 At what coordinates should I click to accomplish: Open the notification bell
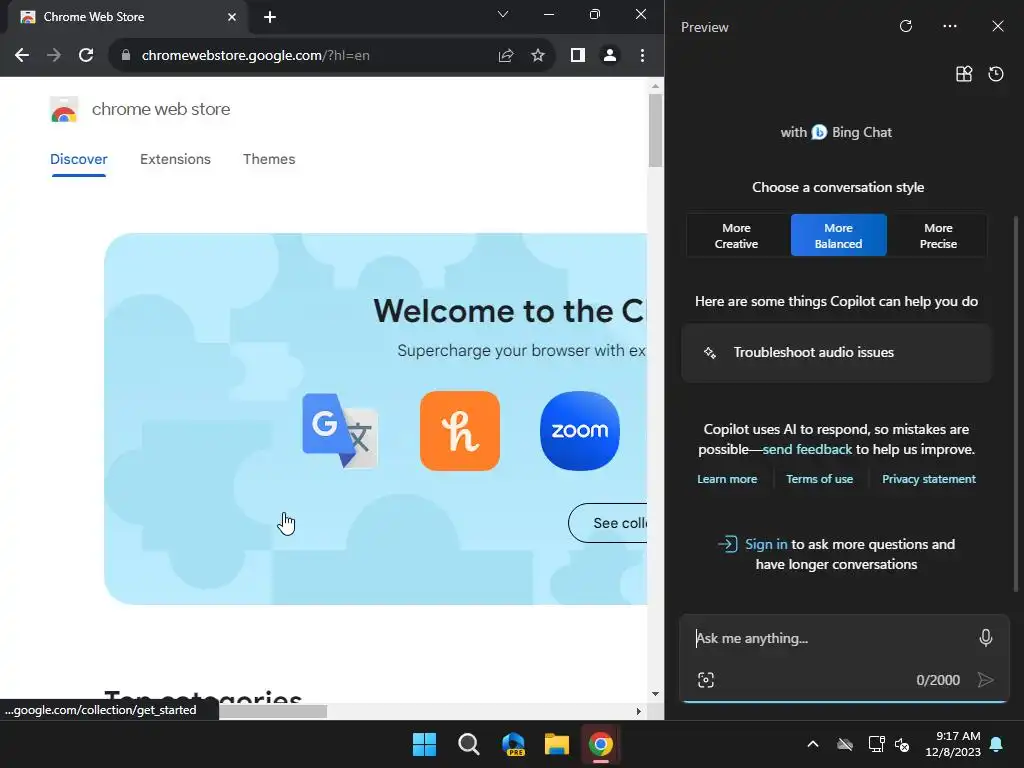pos(997,744)
